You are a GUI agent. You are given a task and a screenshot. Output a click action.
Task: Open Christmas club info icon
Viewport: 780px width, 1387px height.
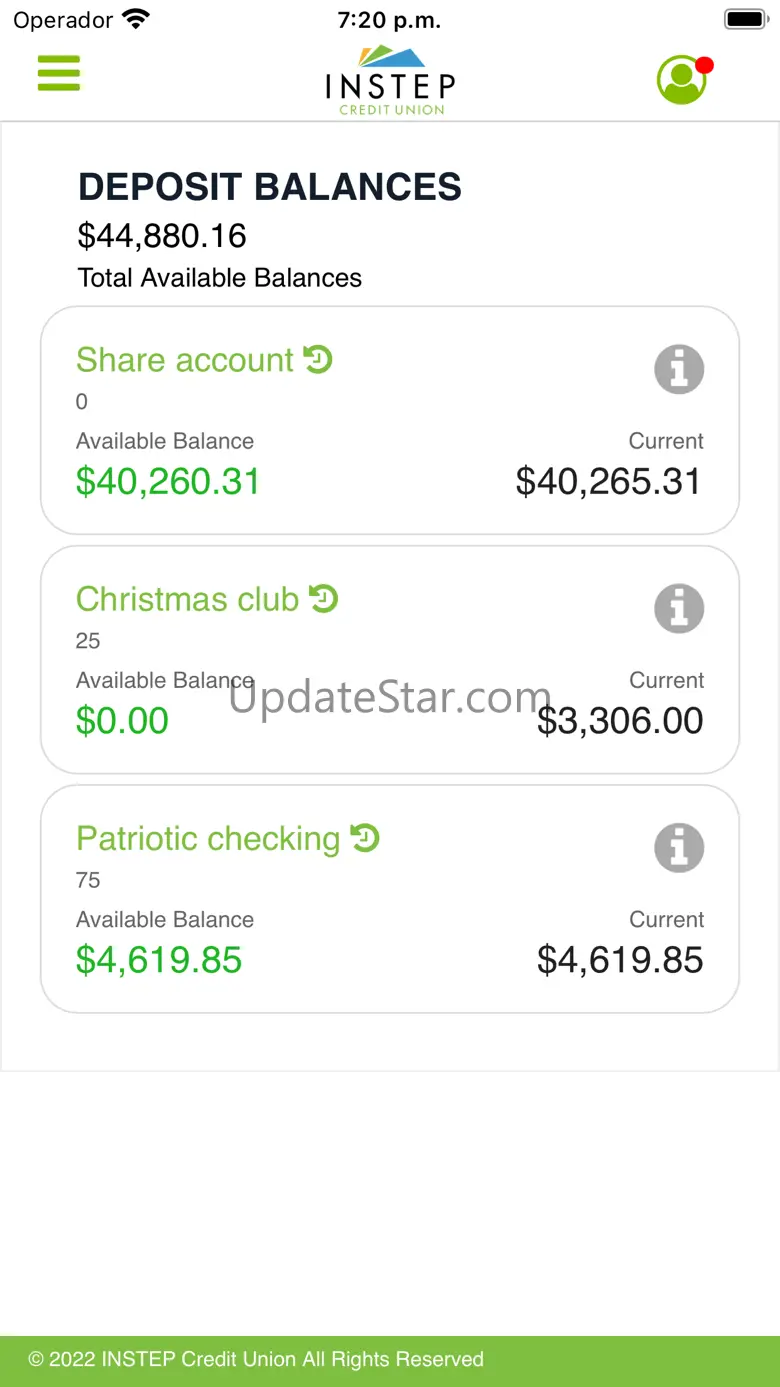click(679, 608)
